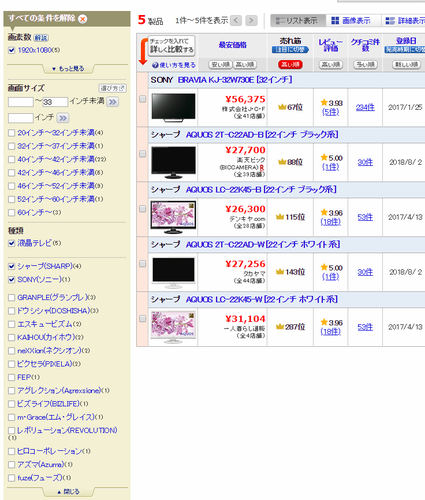Sort by クチコミ件数 多い順
Image resolution: width=425 pixels, height=500 pixels.
[x=365, y=64]
